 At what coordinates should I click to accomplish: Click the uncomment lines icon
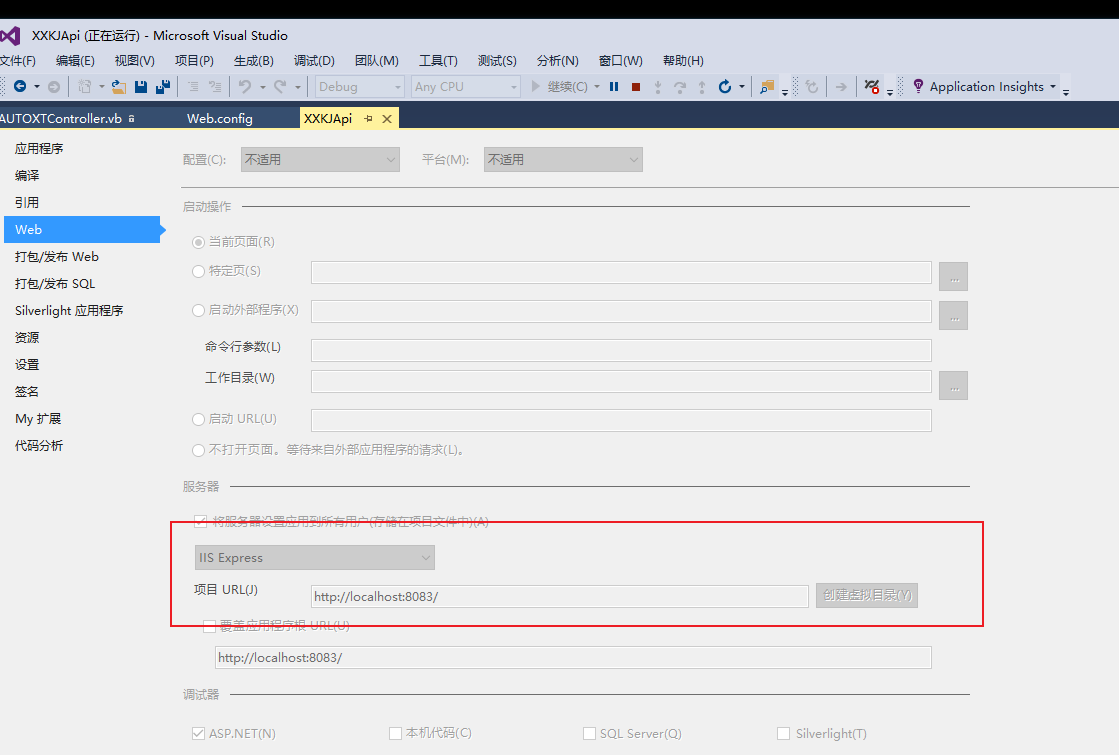215,86
